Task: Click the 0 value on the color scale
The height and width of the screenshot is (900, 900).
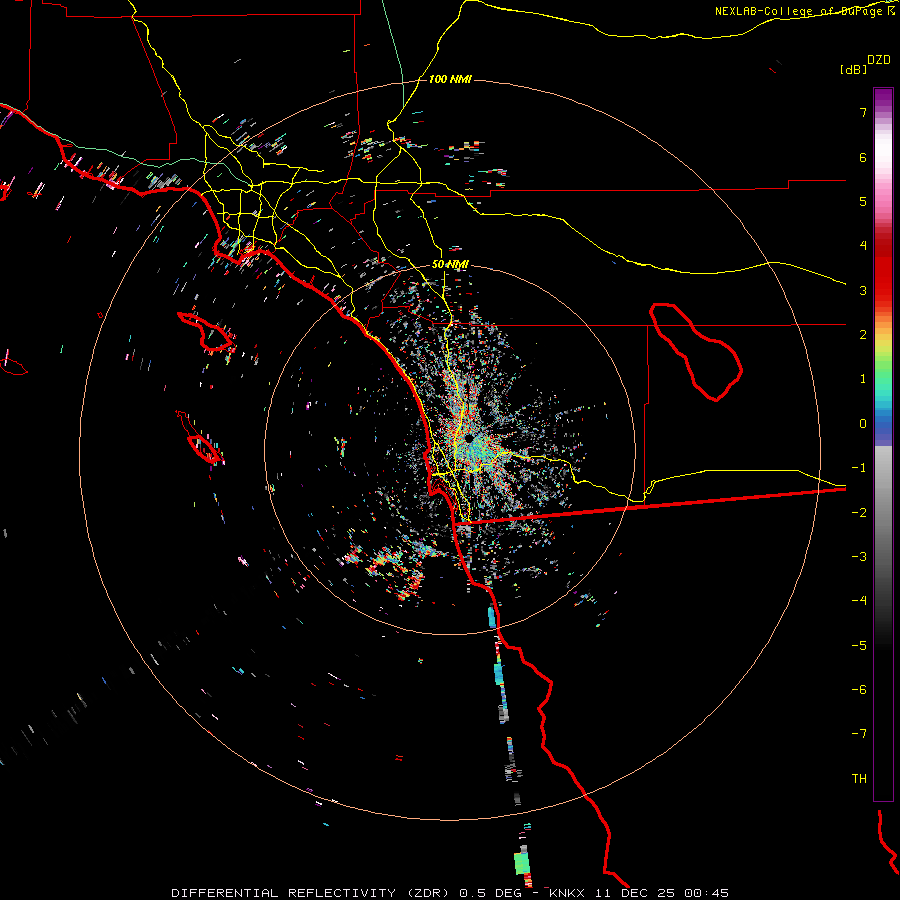Action: (863, 424)
